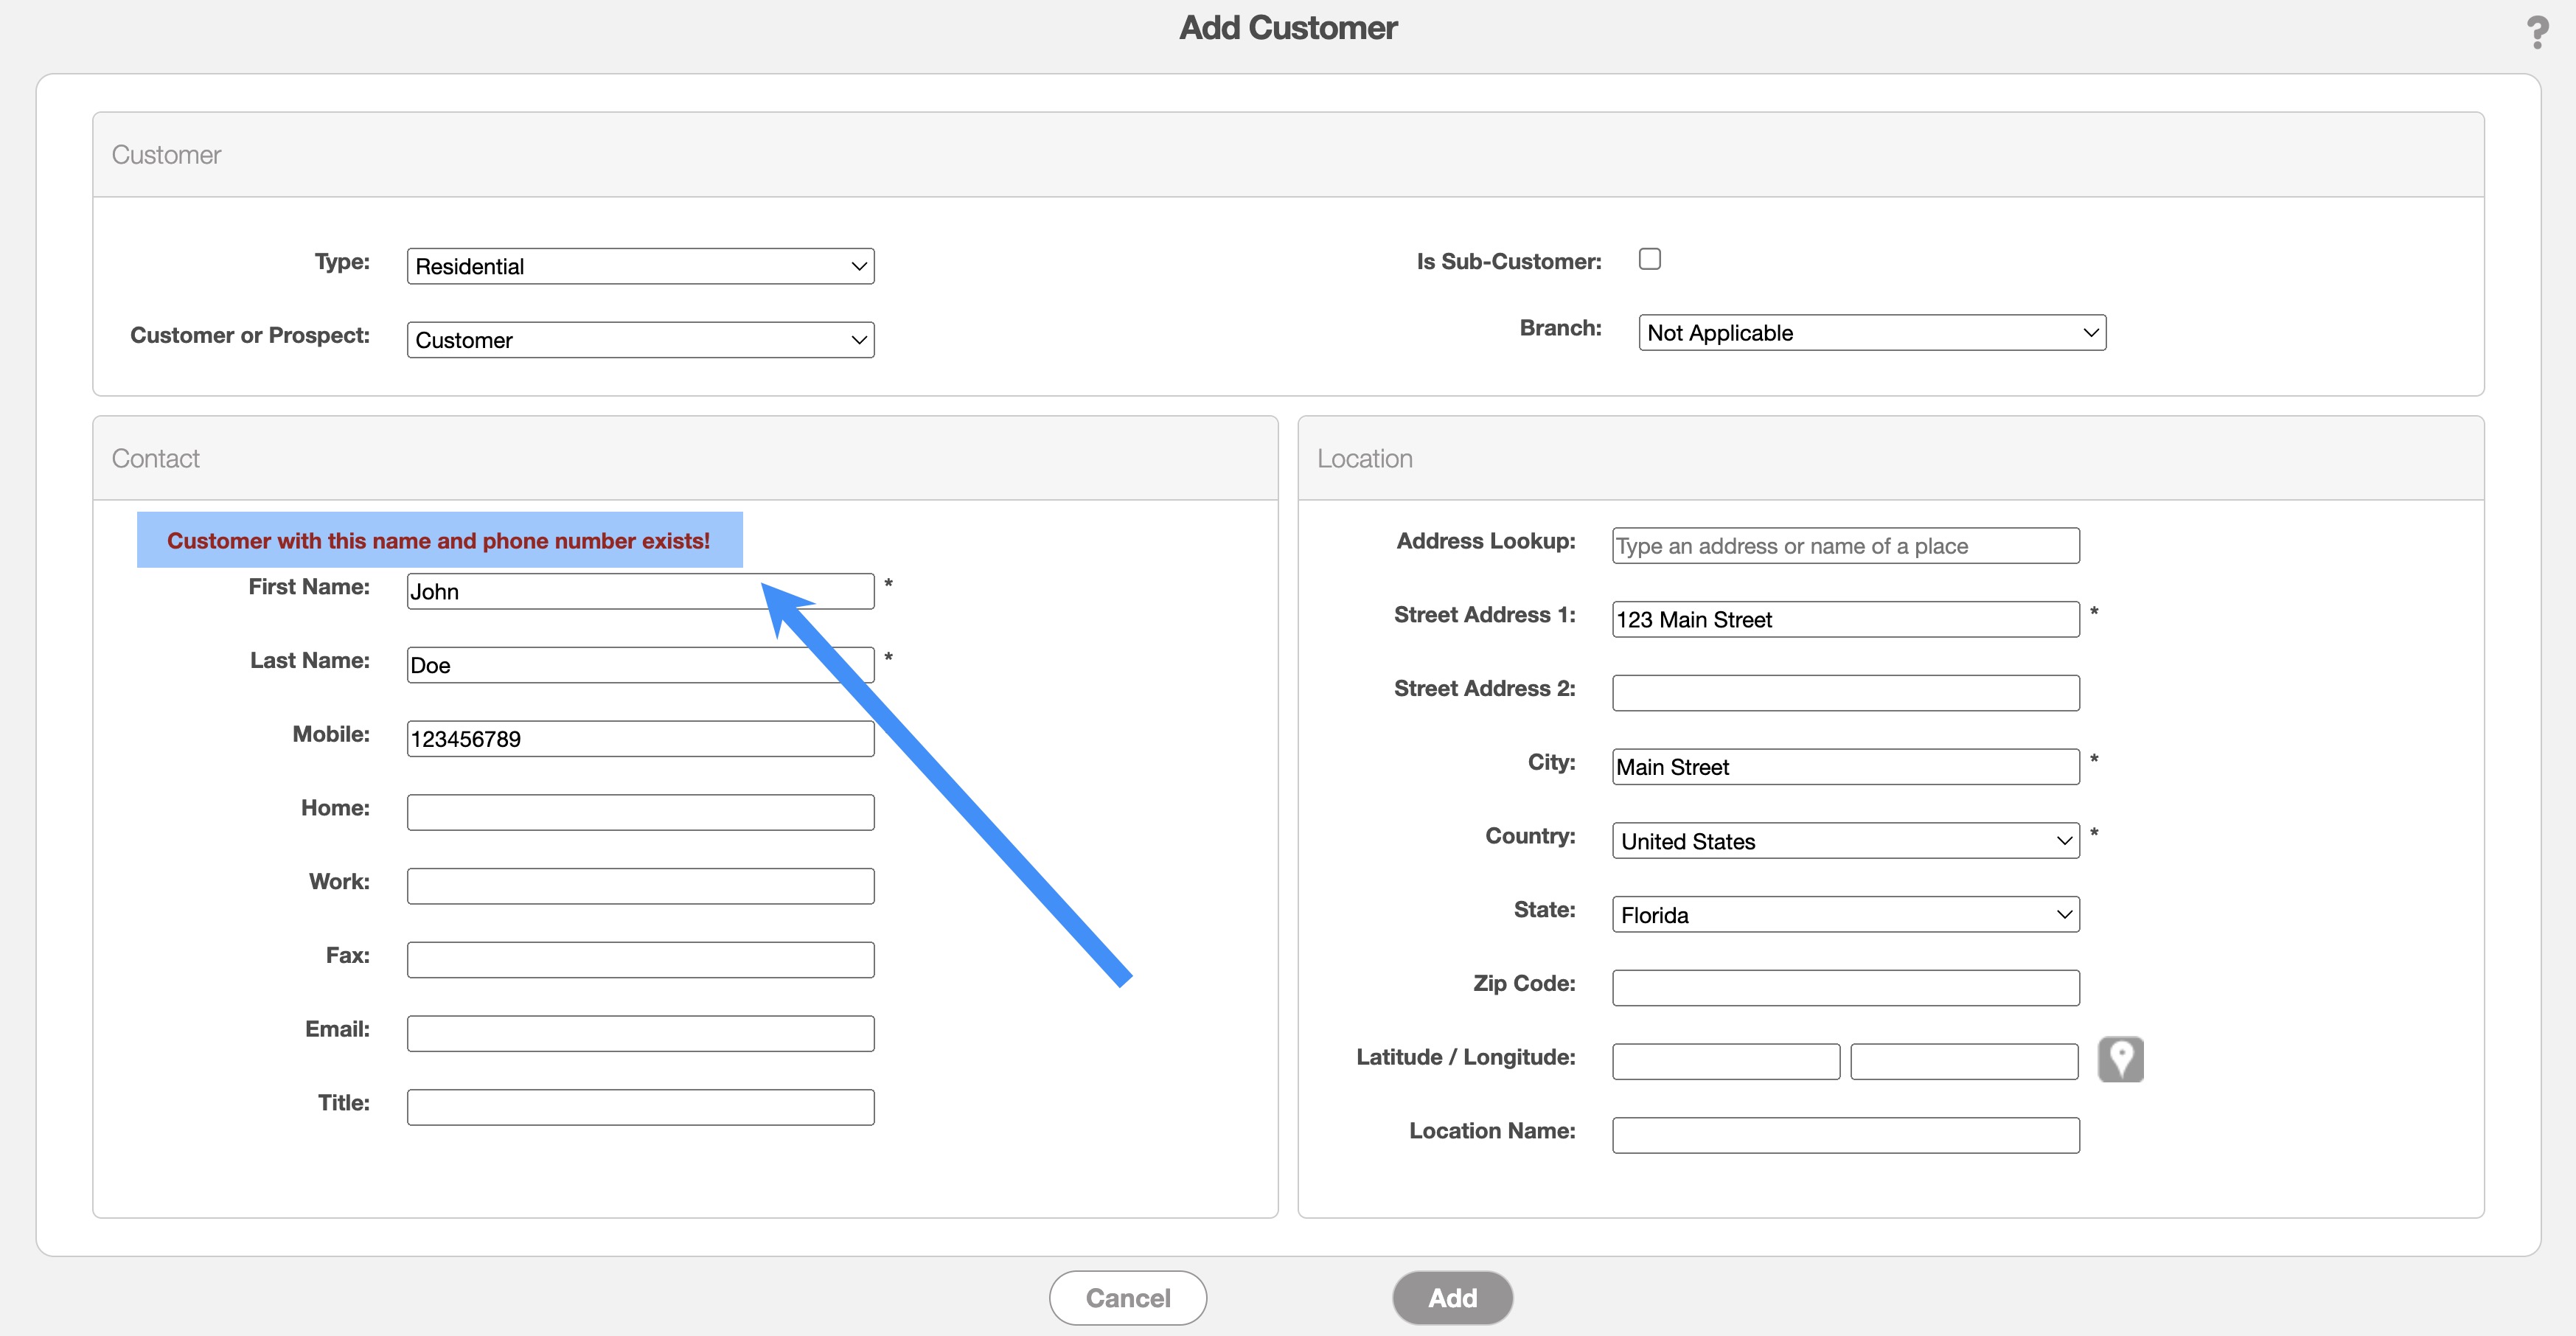
Task: Open the Branch dropdown
Action: (x=1871, y=333)
